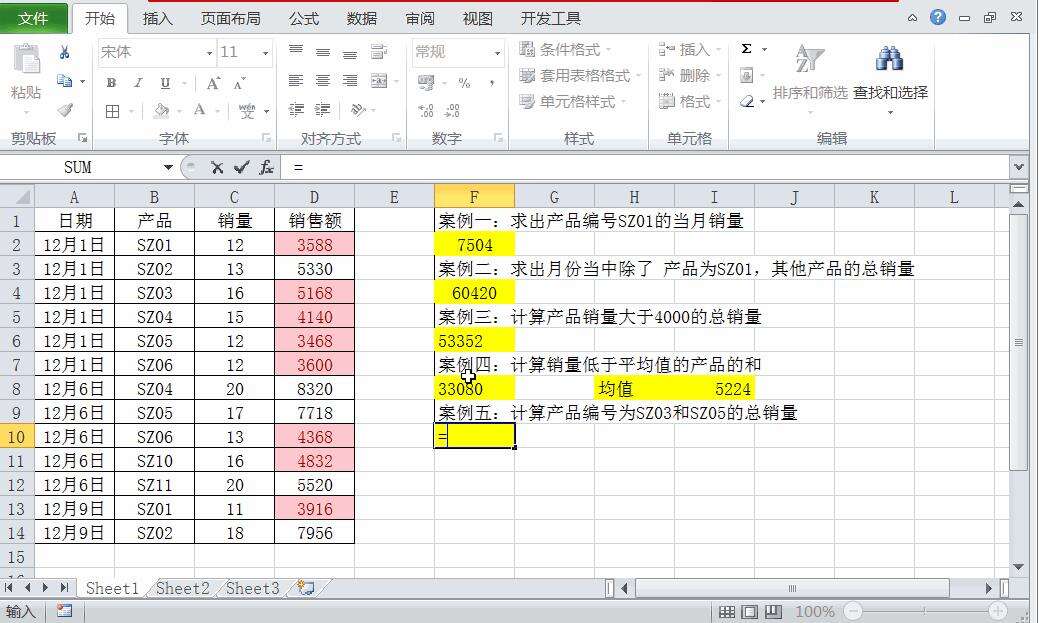The image size is (1043, 623).
Task: Click the Fill Color bucket icon
Action: (161, 110)
